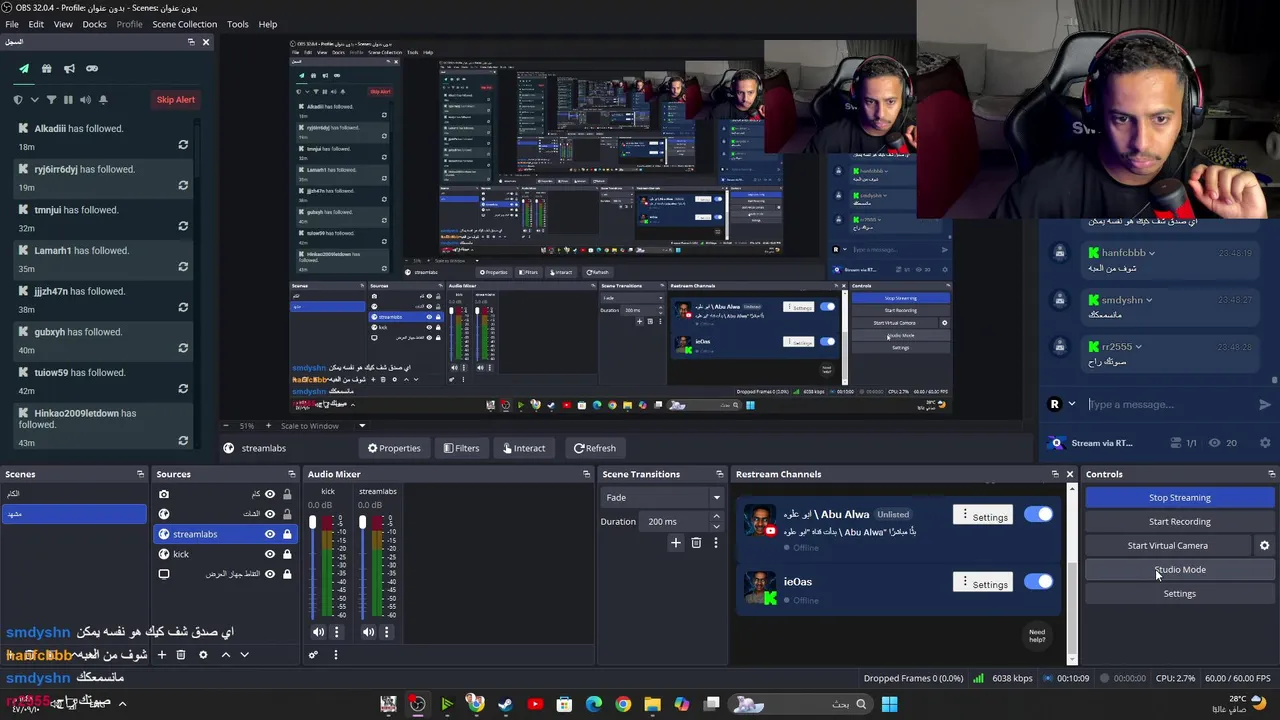1280x720 pixels.
Task: Expand smdyshn user chevron in chat
Action: (x=1149, y=300)
